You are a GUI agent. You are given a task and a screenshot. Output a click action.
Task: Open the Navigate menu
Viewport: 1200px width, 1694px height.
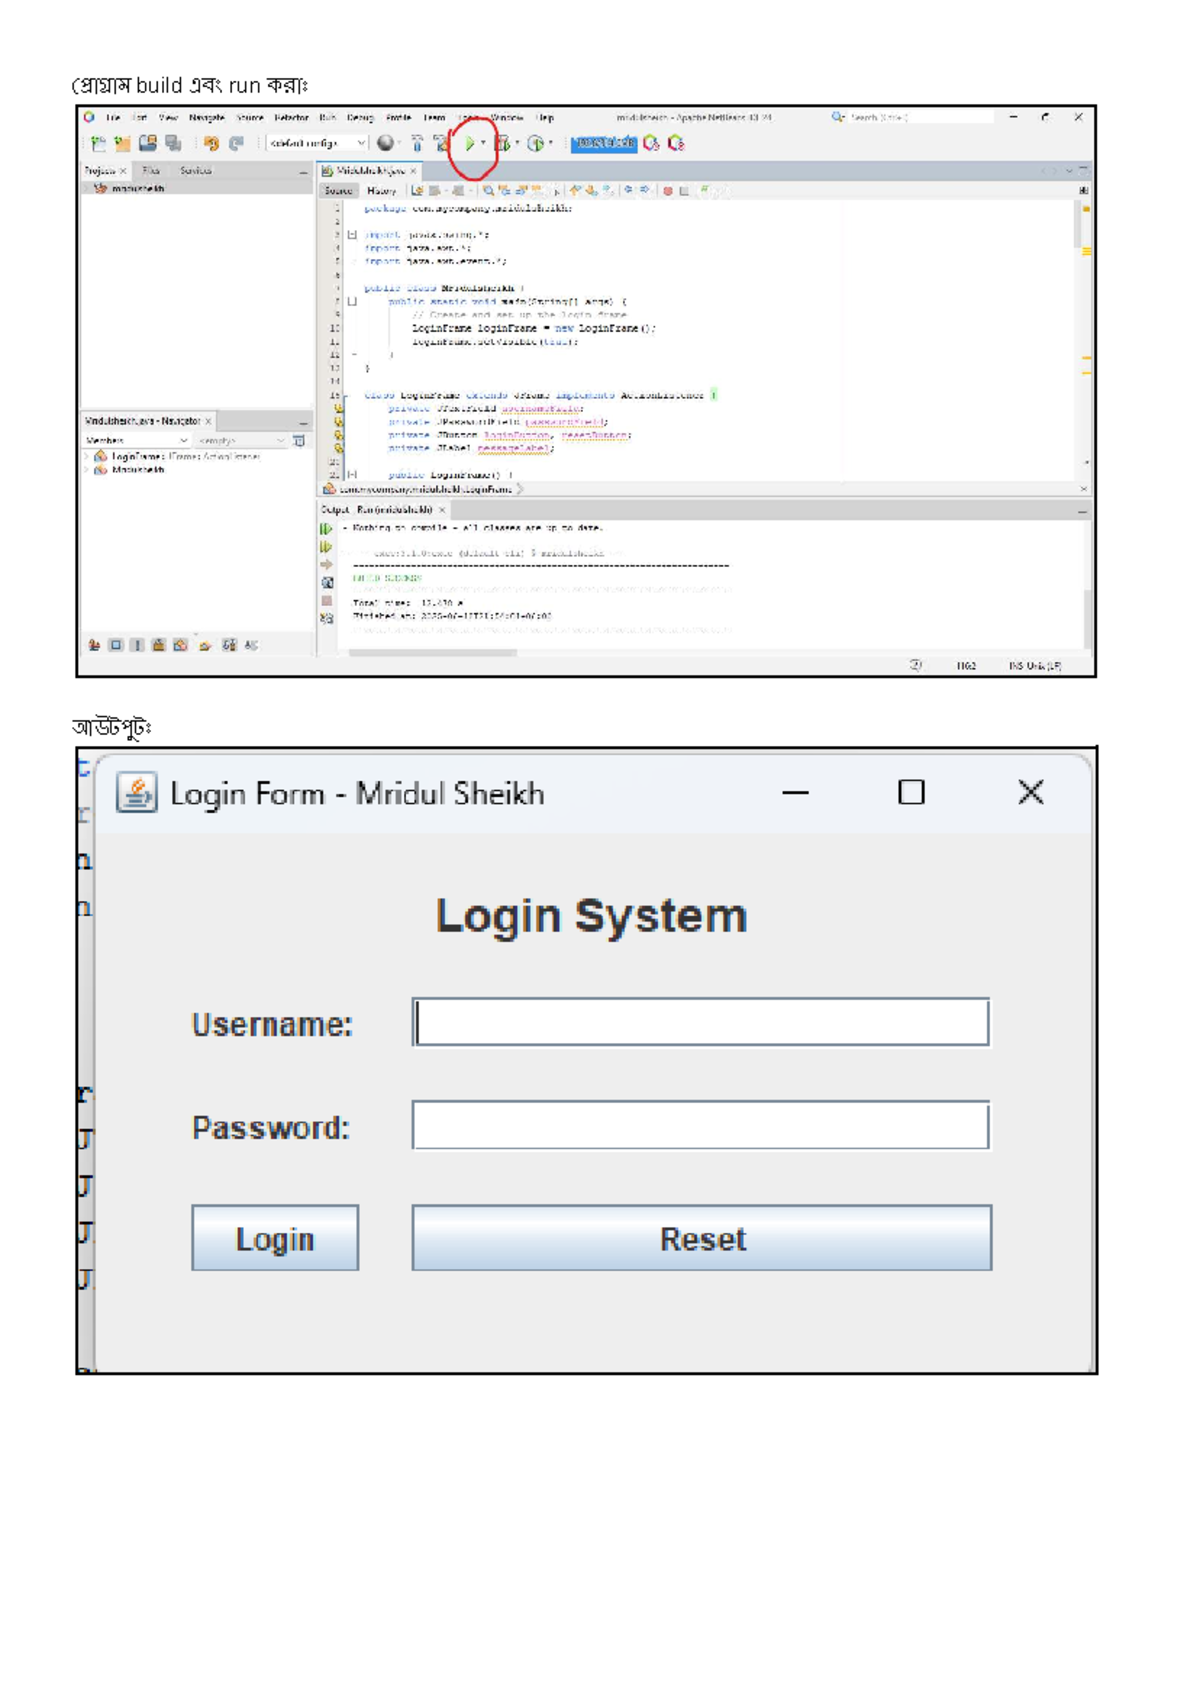pyautogui.click(x=206, y=118)
